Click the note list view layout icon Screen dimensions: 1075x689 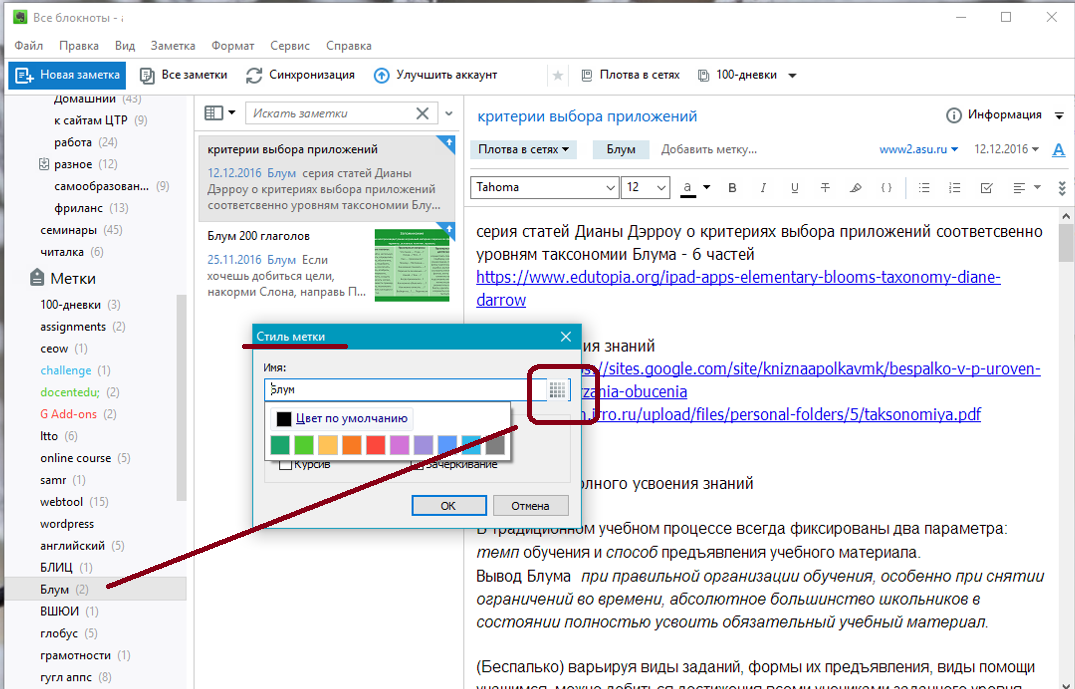pos(214,113)
